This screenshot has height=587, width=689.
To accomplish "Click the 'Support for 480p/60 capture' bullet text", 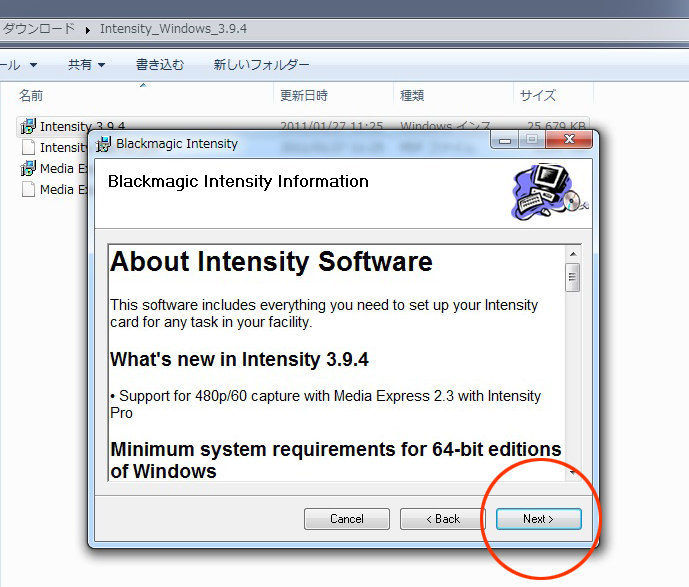I will pos(326,404).
